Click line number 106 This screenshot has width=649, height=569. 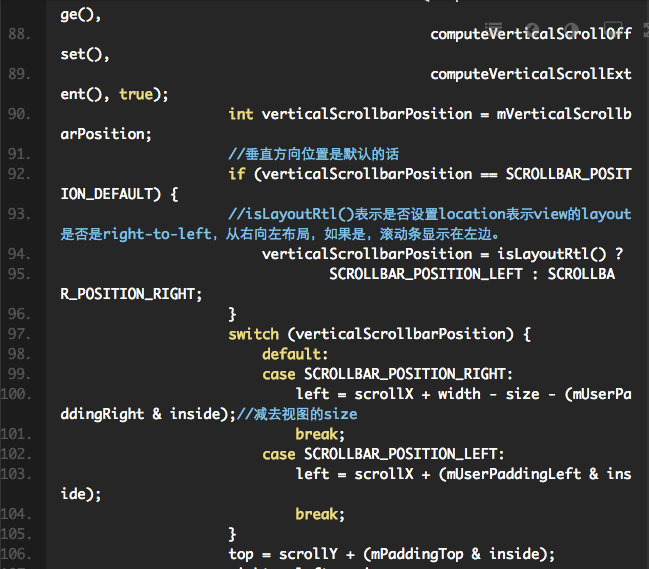(x=16, y=553)
